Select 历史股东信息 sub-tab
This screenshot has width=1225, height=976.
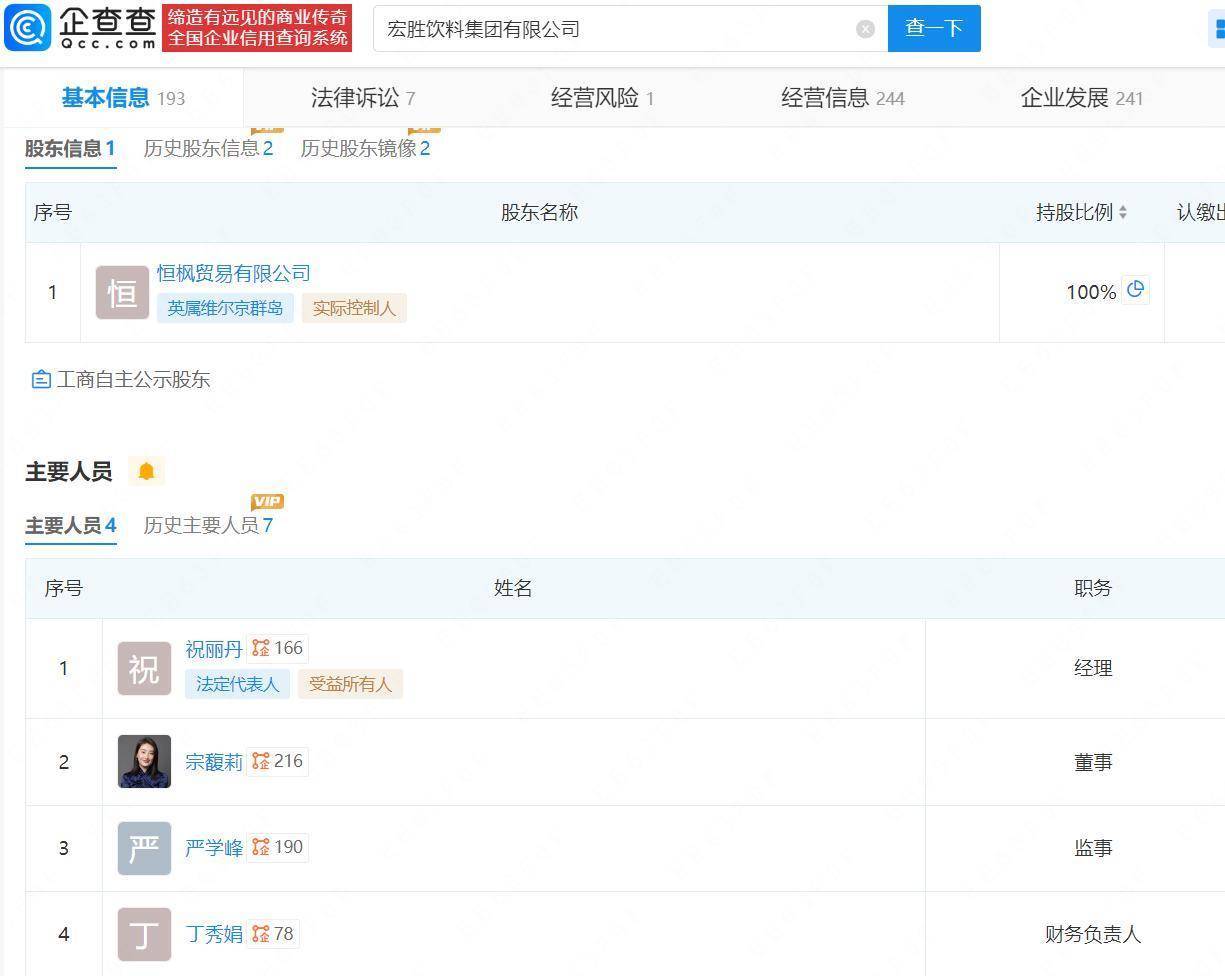pos(208,149)
